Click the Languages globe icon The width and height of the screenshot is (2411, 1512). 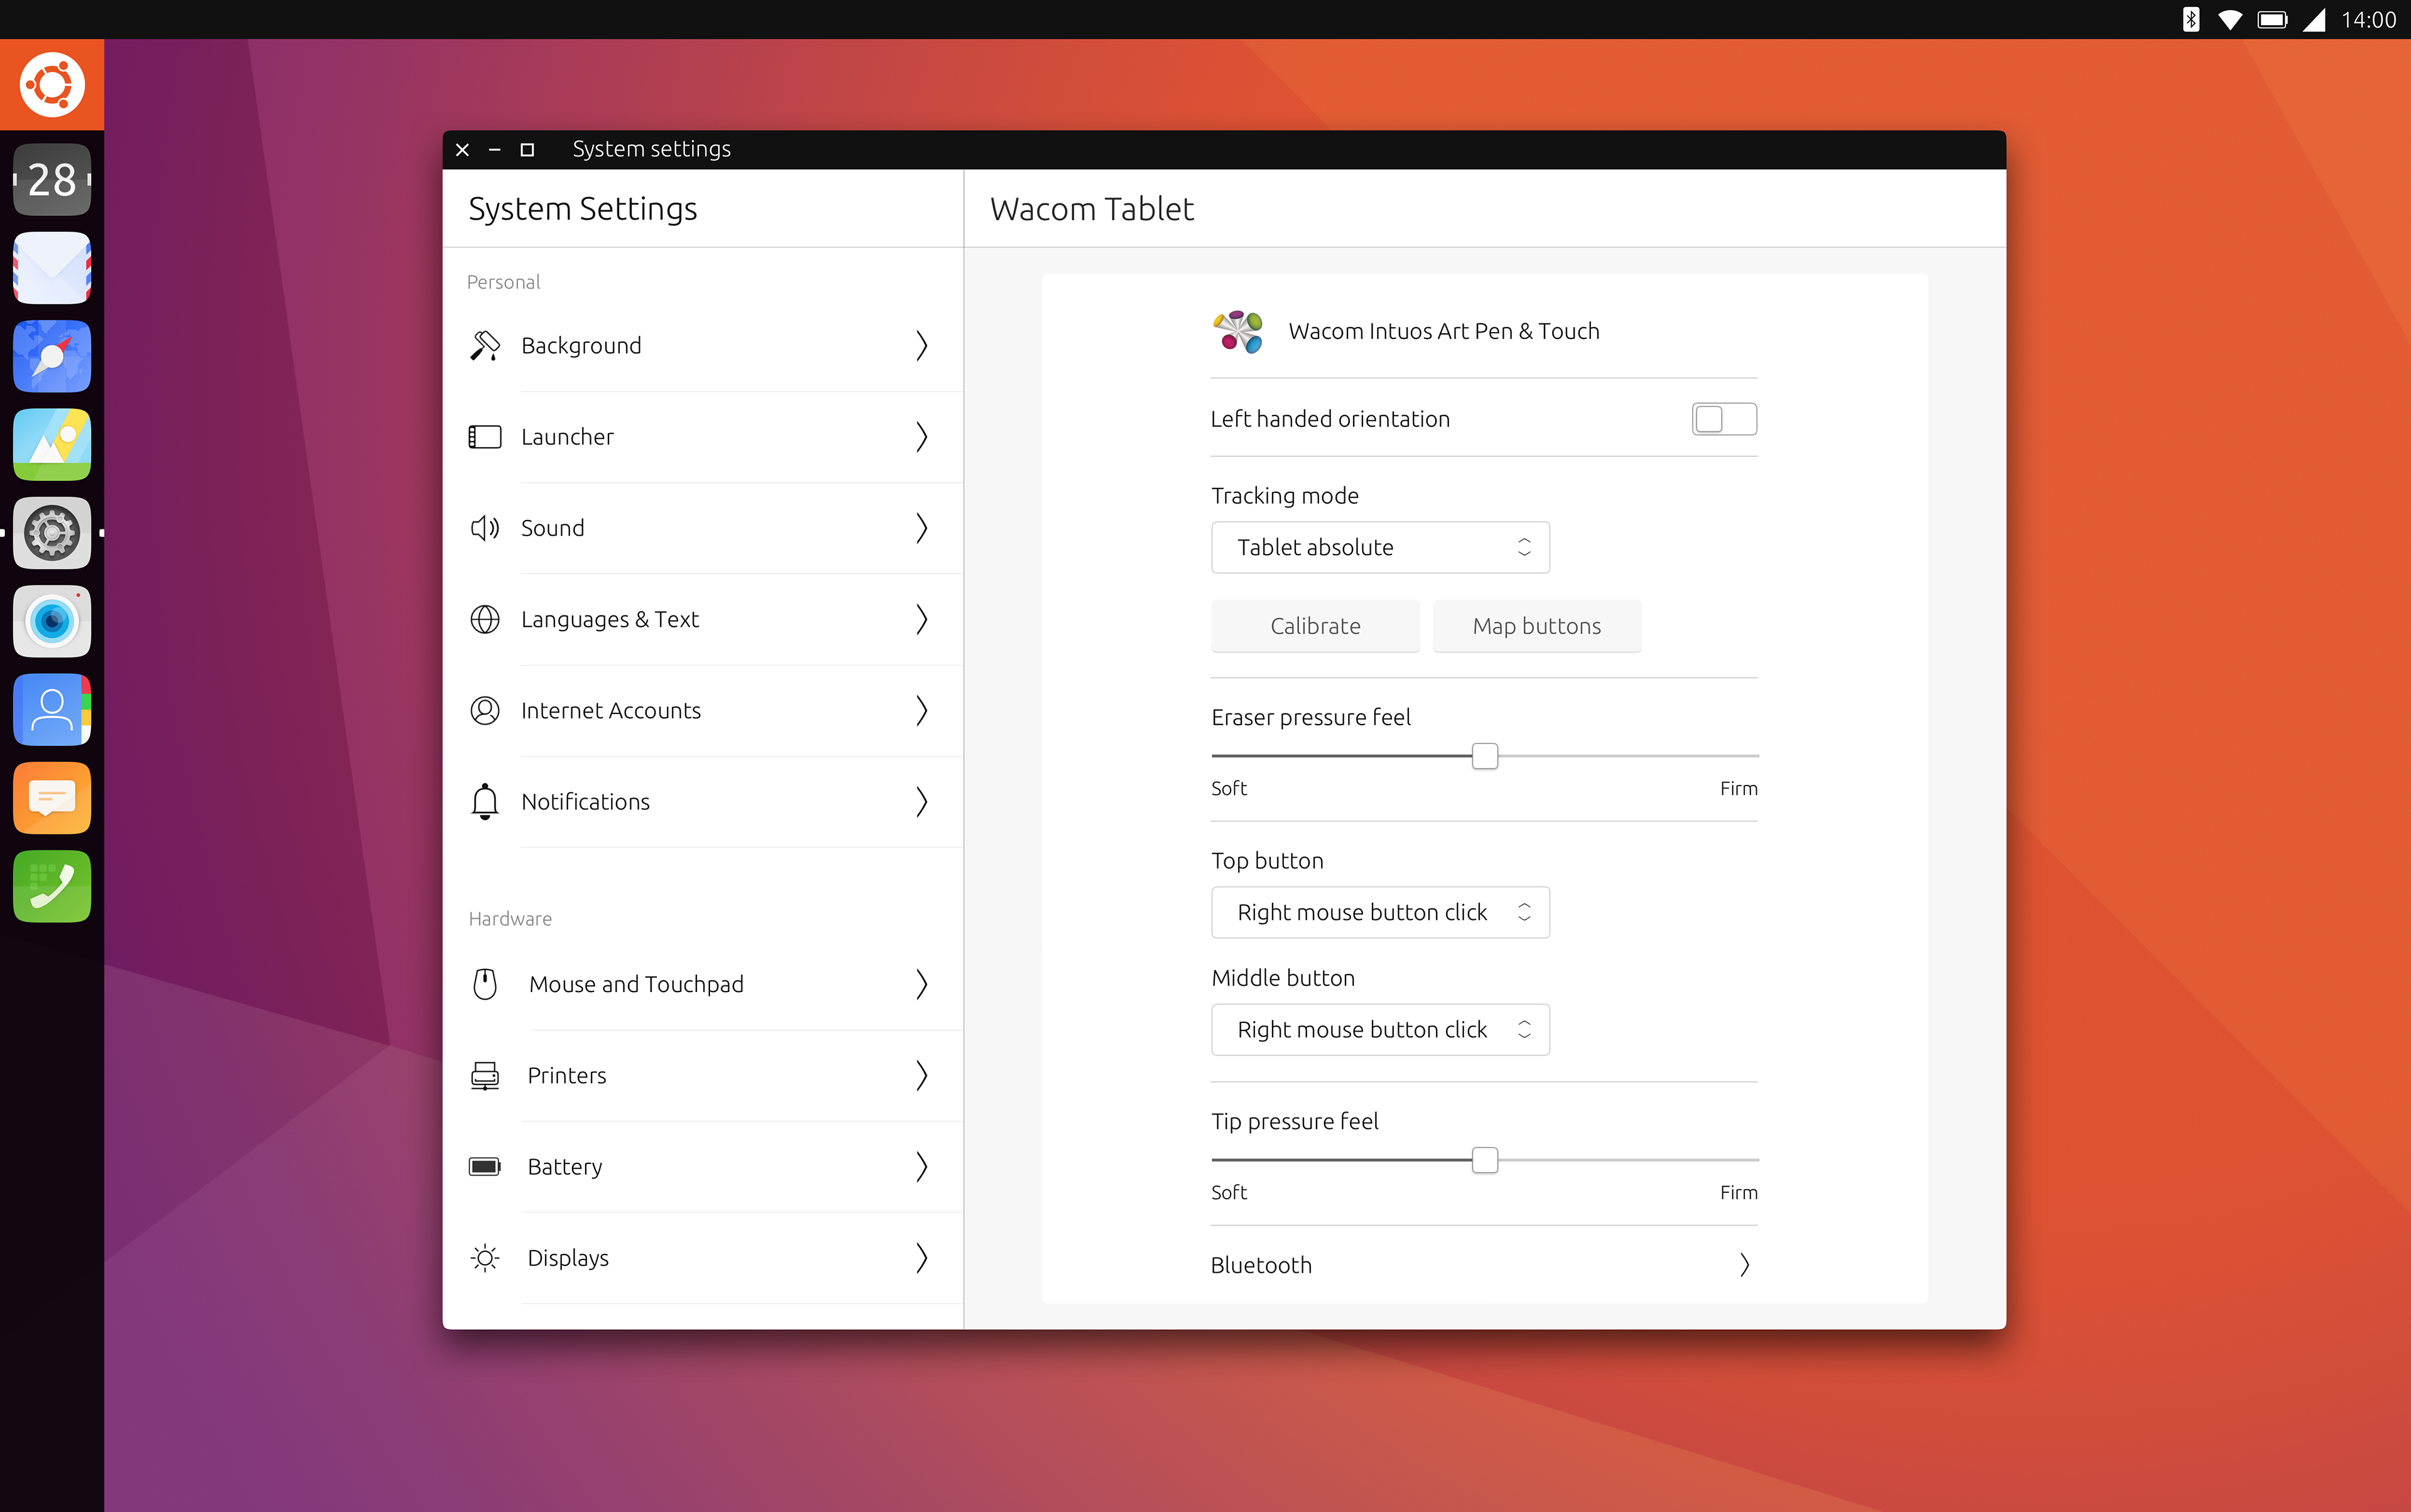(x=485, y=619)
